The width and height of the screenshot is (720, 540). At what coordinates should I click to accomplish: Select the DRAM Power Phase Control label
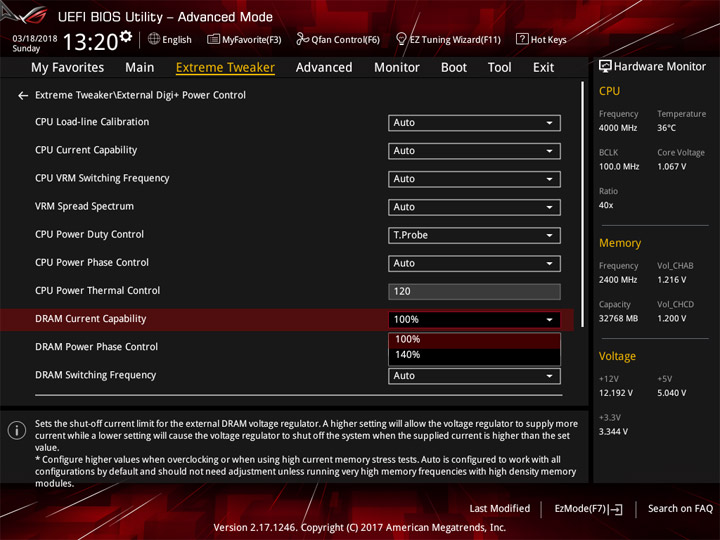tap(96, 347)
